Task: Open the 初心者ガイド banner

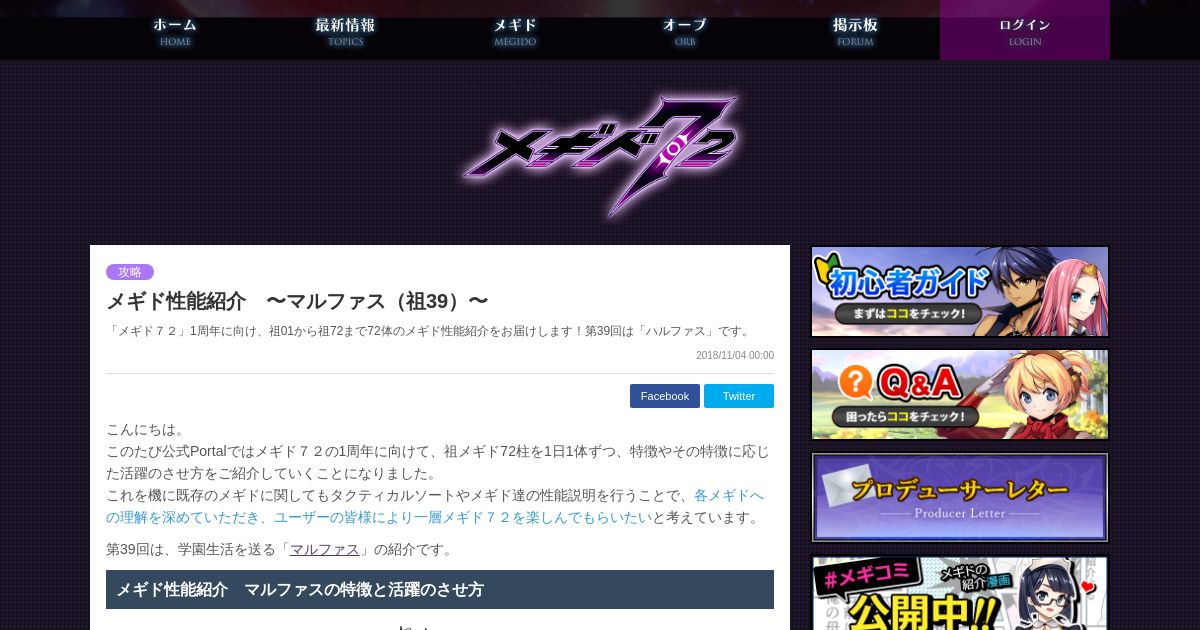Action: tap(960, 291)
